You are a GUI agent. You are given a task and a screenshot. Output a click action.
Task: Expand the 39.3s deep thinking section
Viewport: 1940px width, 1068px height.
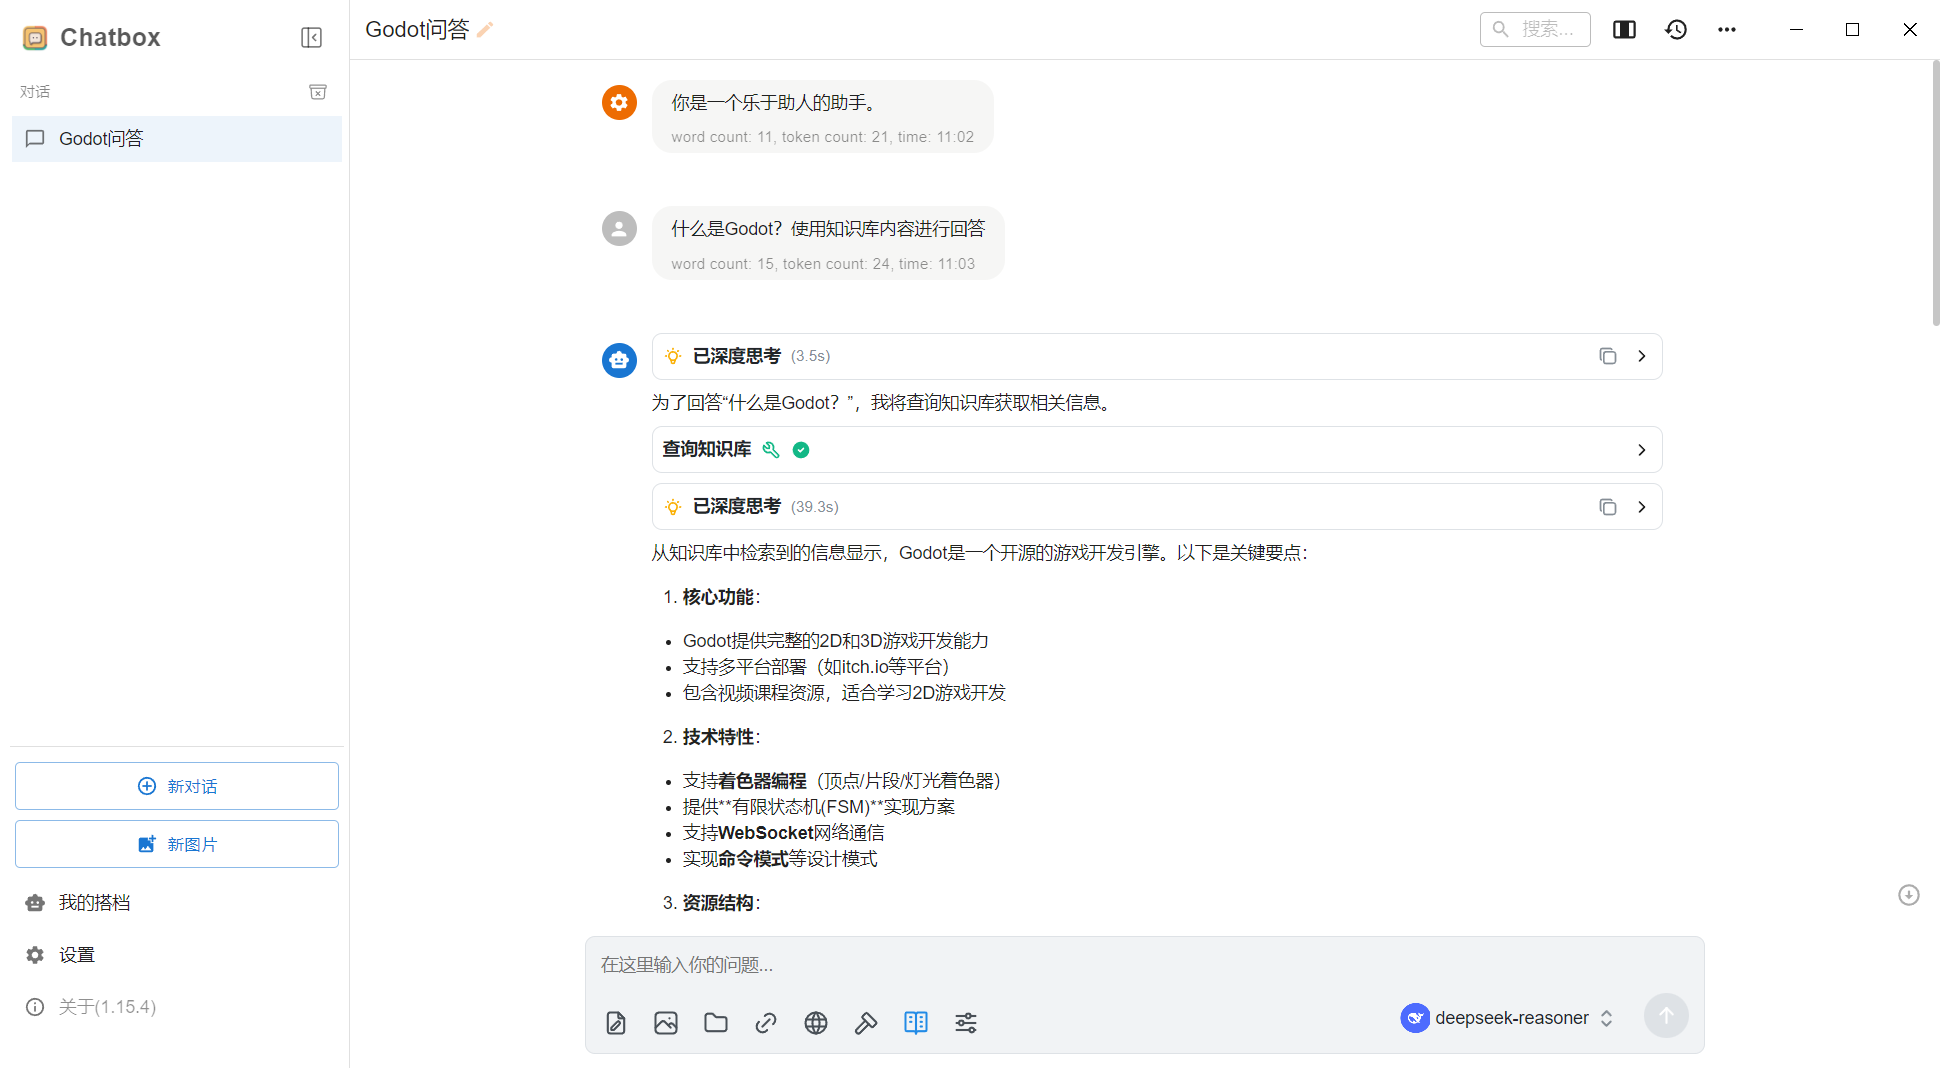point(1641,507)
